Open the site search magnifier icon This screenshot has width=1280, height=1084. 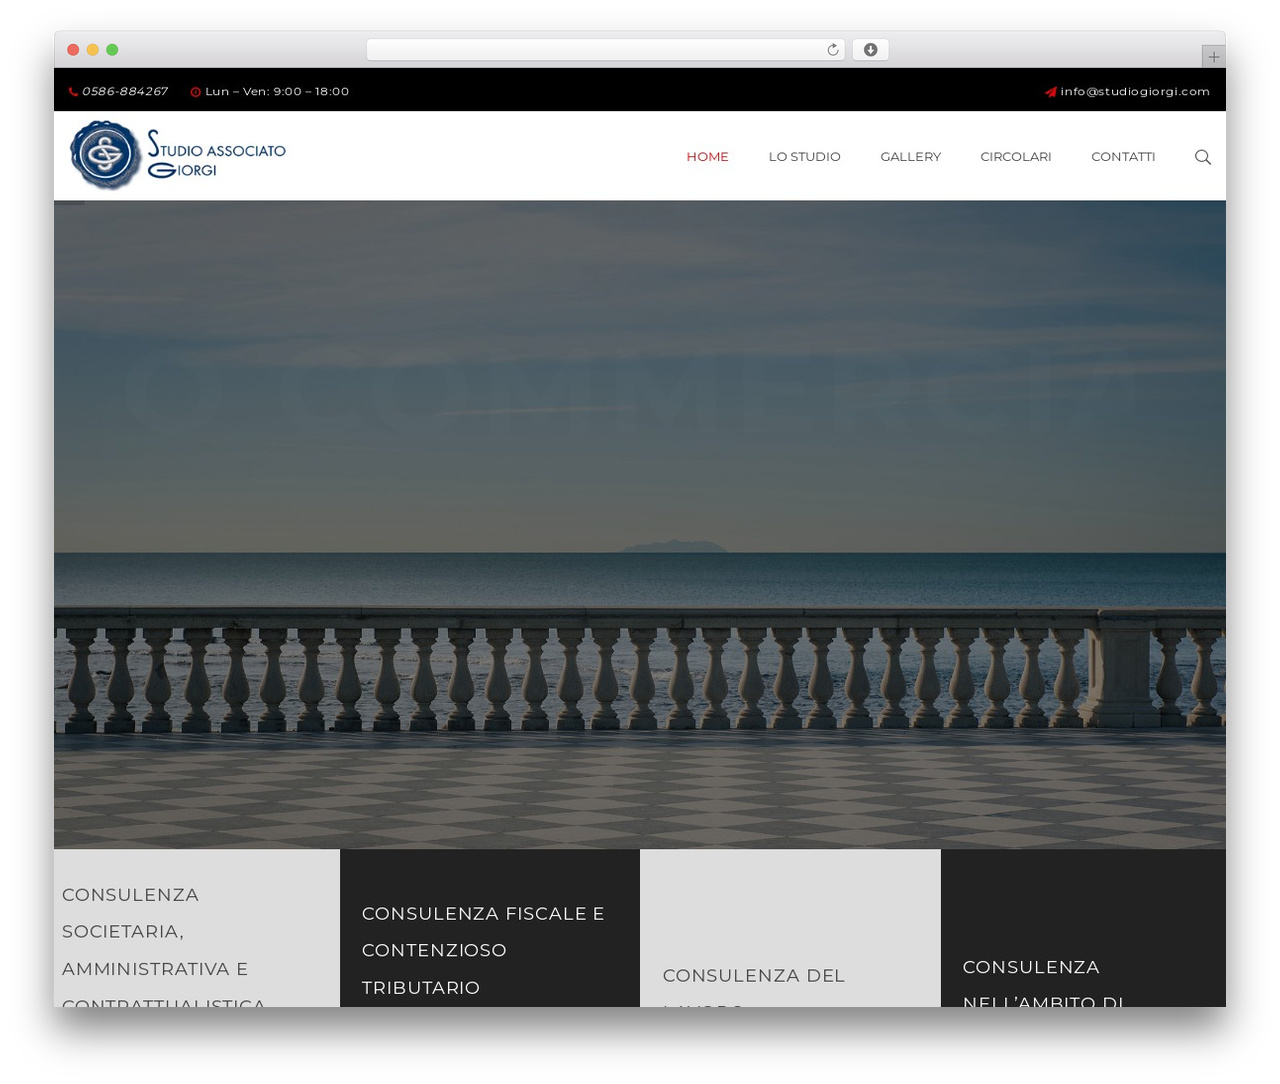pos(1203,157)
